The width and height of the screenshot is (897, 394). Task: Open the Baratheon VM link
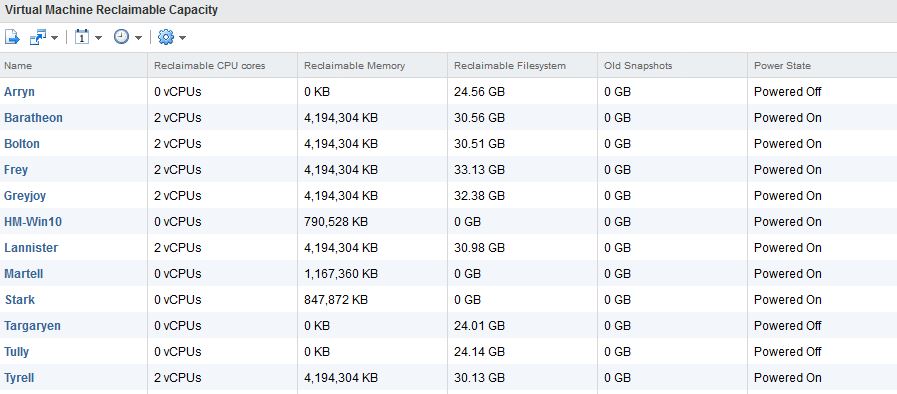pyautogui.click(x=33, y=118)
